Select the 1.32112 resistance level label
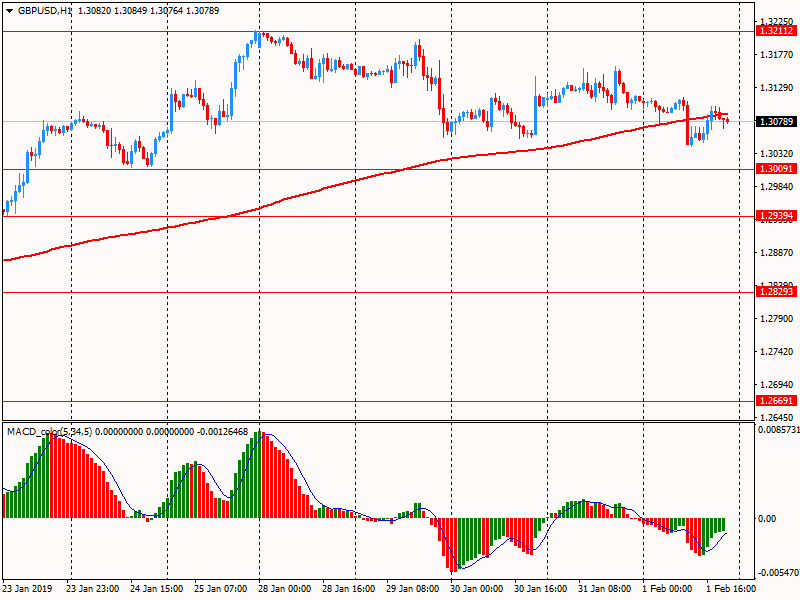Image resolution: width=800 pixels, height=600 pixels. tap(775, 31)
